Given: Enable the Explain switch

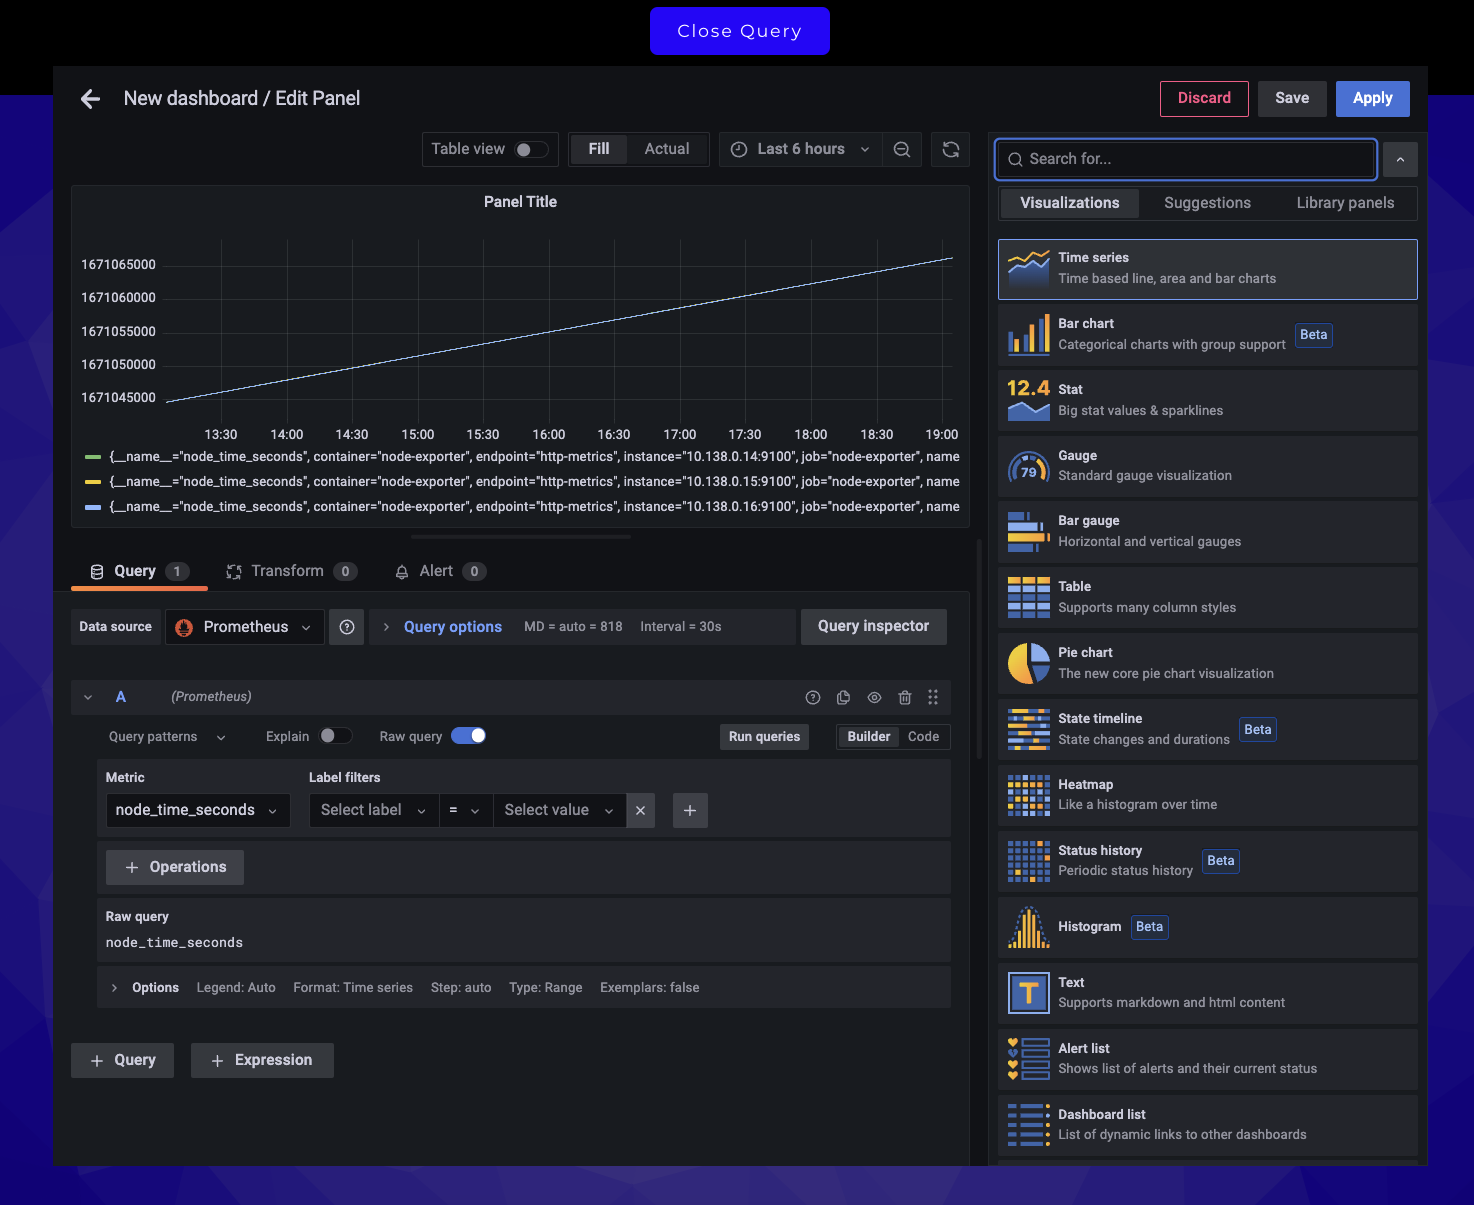Looking at the screenshot, I should pyautogui.click(x=336, y=736).
